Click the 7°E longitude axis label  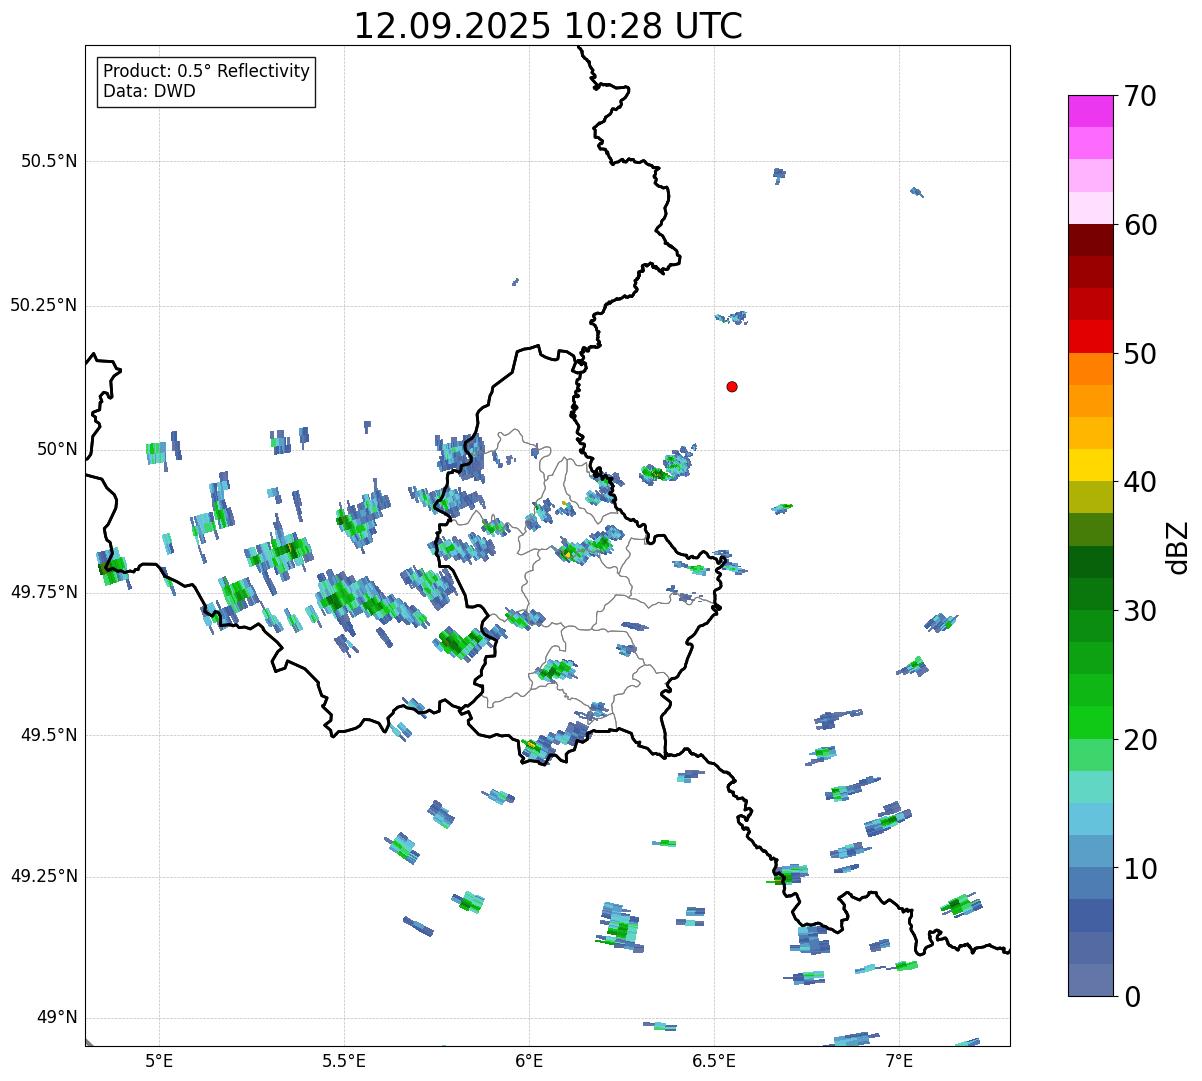click(x=900, y=1060)
